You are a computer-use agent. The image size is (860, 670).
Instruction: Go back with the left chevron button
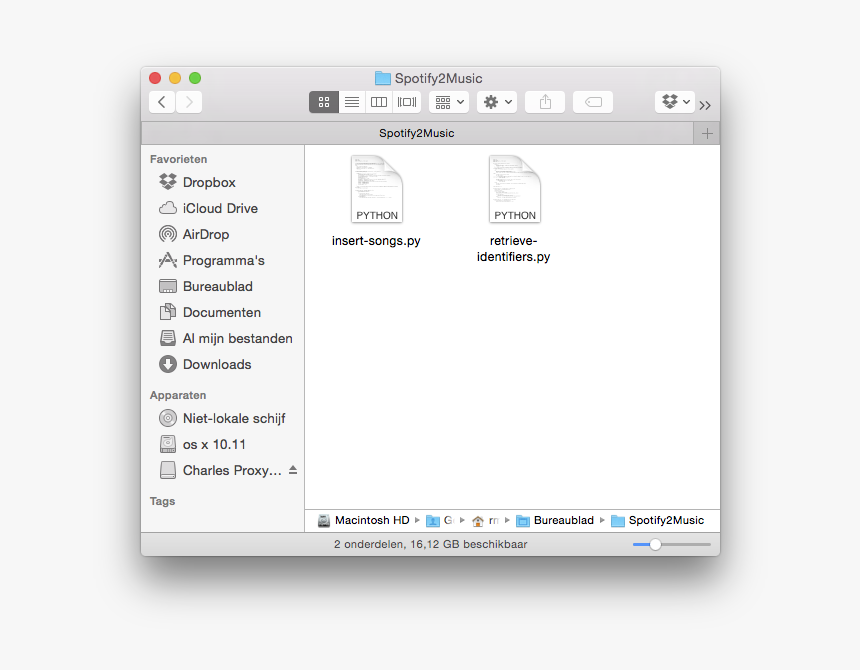click(162, 102)
